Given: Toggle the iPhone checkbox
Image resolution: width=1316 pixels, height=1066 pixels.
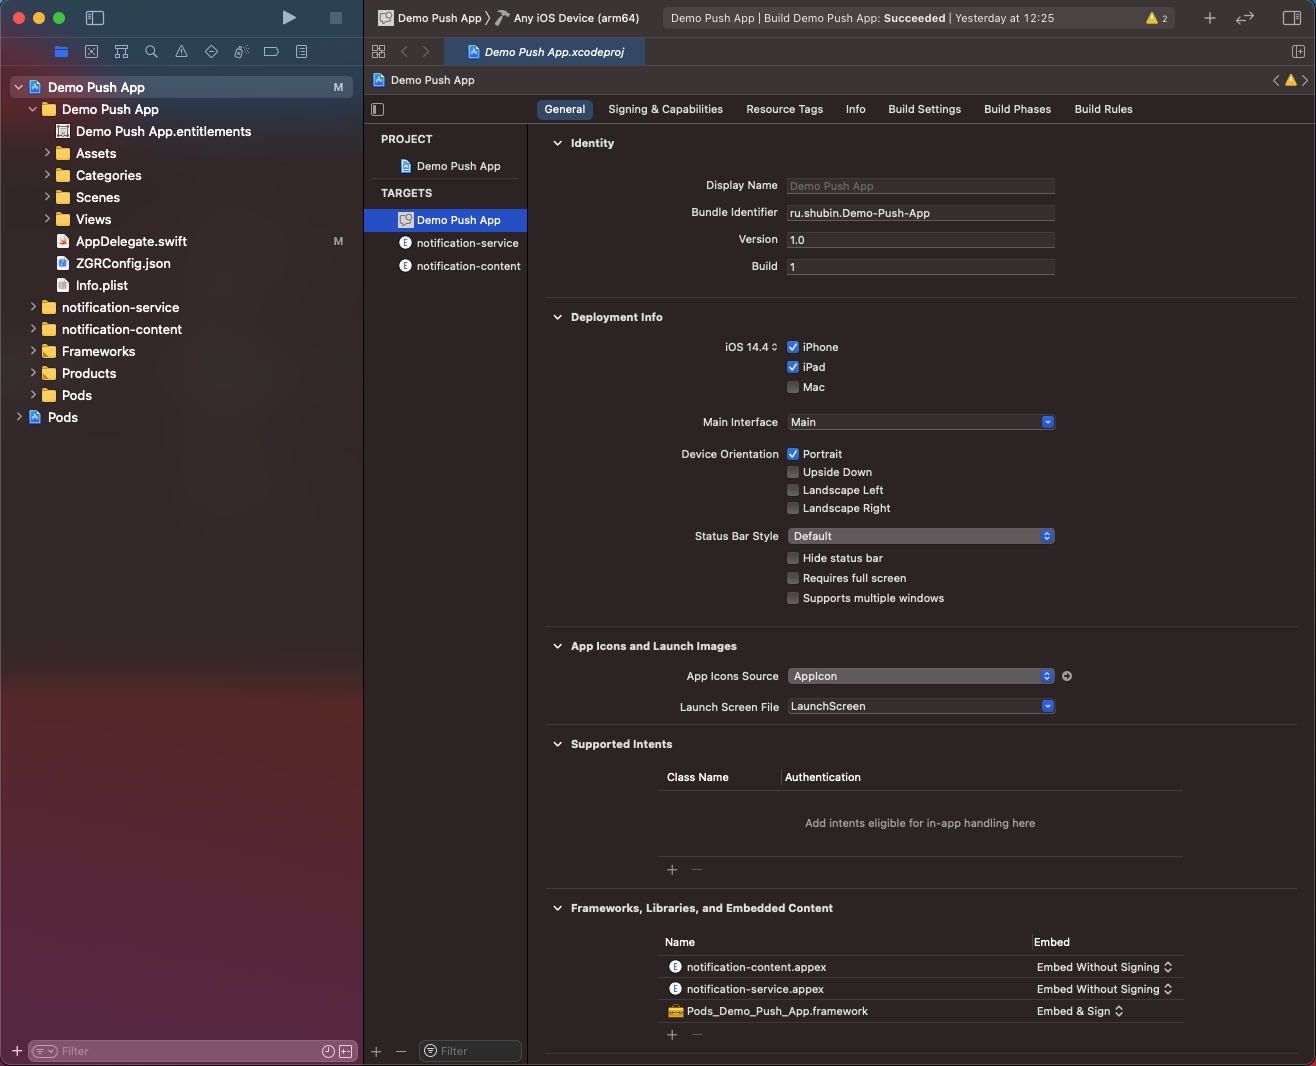Looking at the screenshot, I should (x=793, y=347).
